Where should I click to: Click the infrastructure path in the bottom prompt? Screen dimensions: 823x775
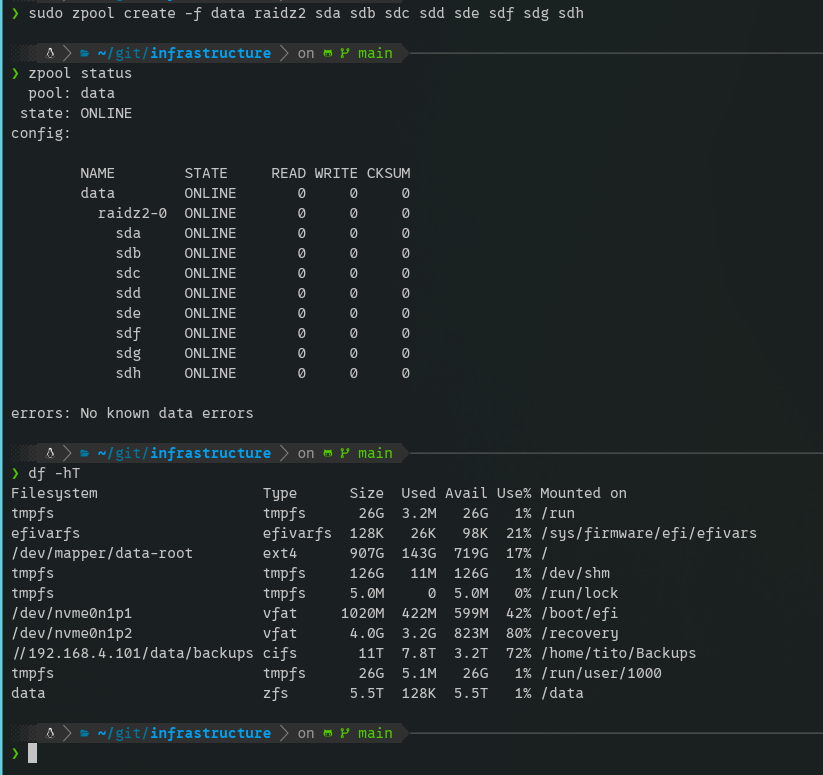[x=211, y=733]
